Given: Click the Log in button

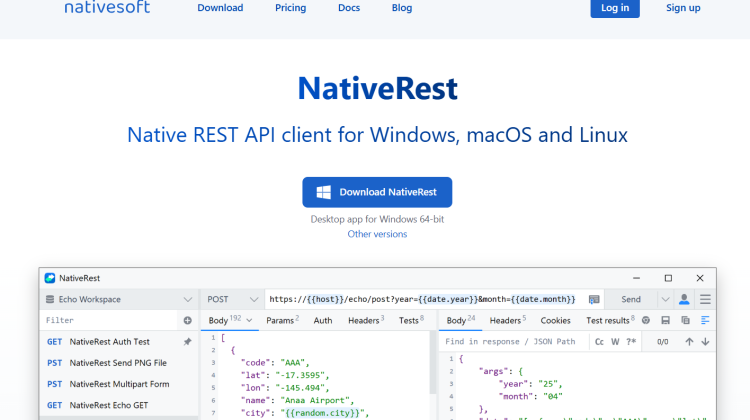Looking at the screenshot, I should coord(615,8).
